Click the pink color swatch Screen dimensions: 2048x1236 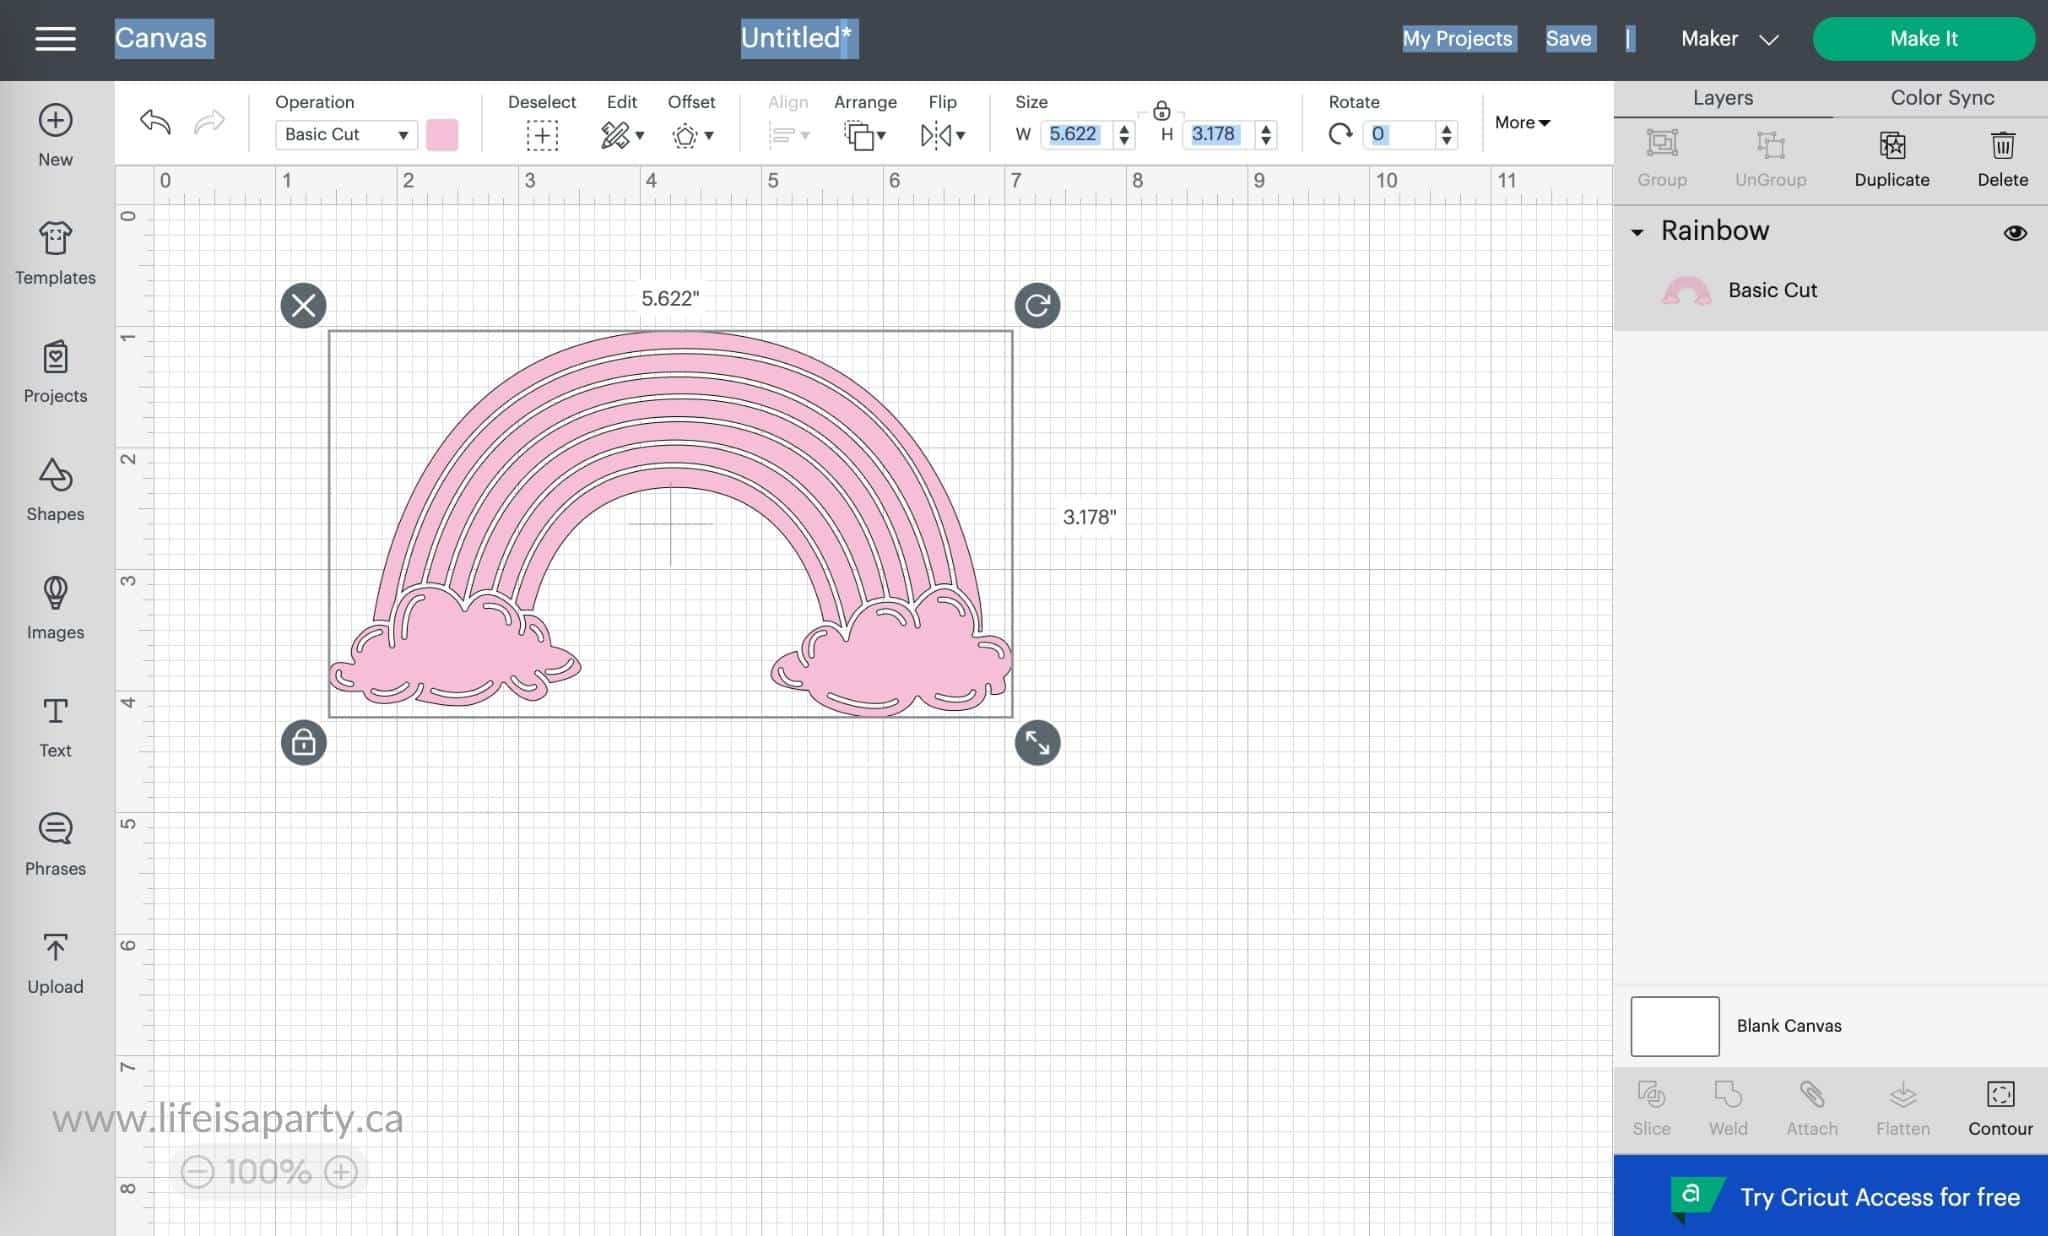(x=445, y=133)
